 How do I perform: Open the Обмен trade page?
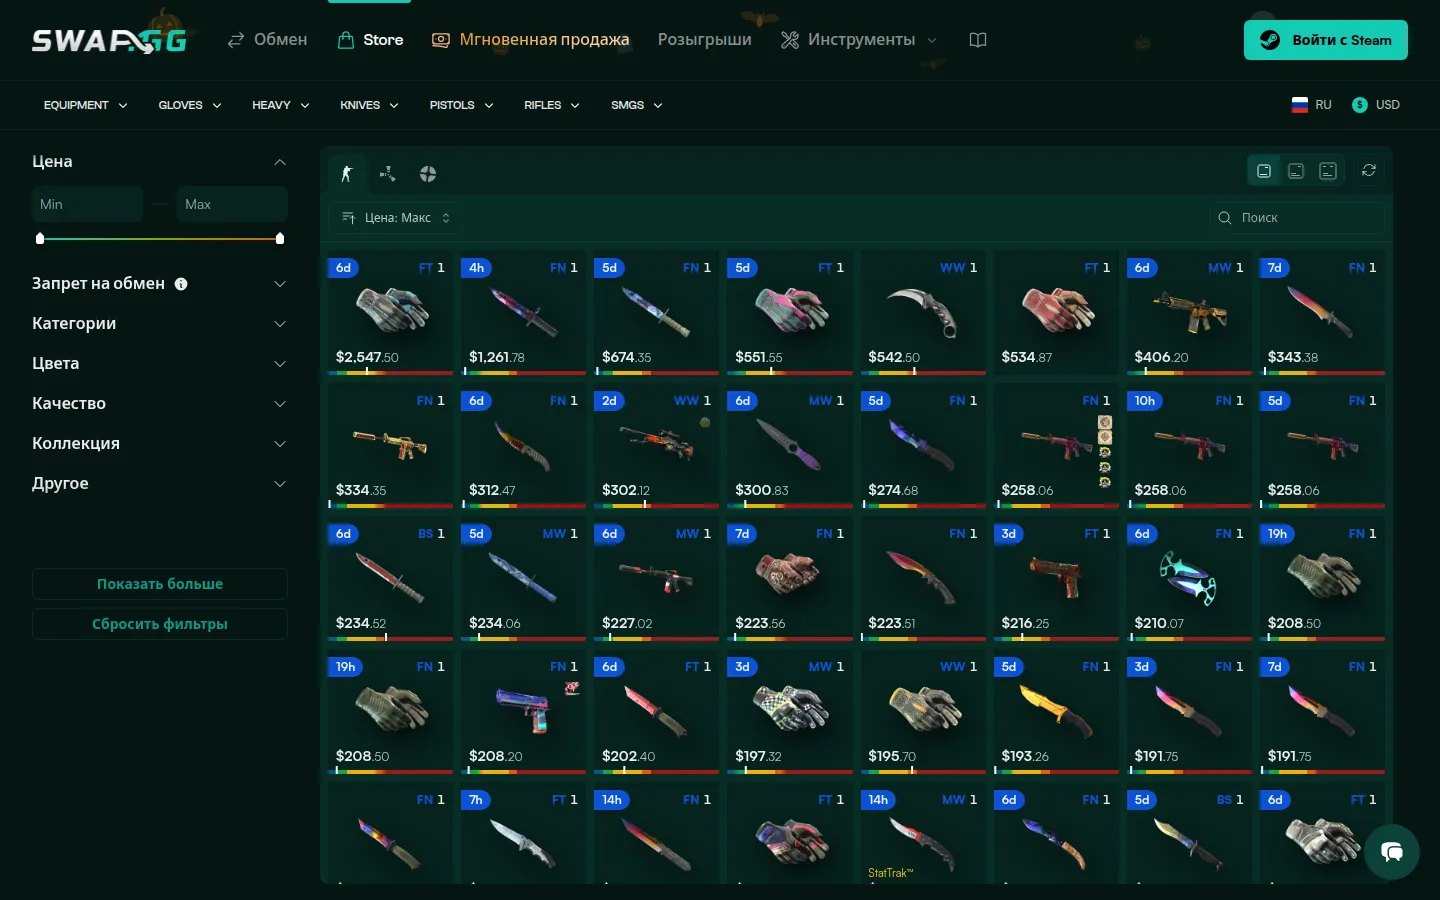coord(267,40)
